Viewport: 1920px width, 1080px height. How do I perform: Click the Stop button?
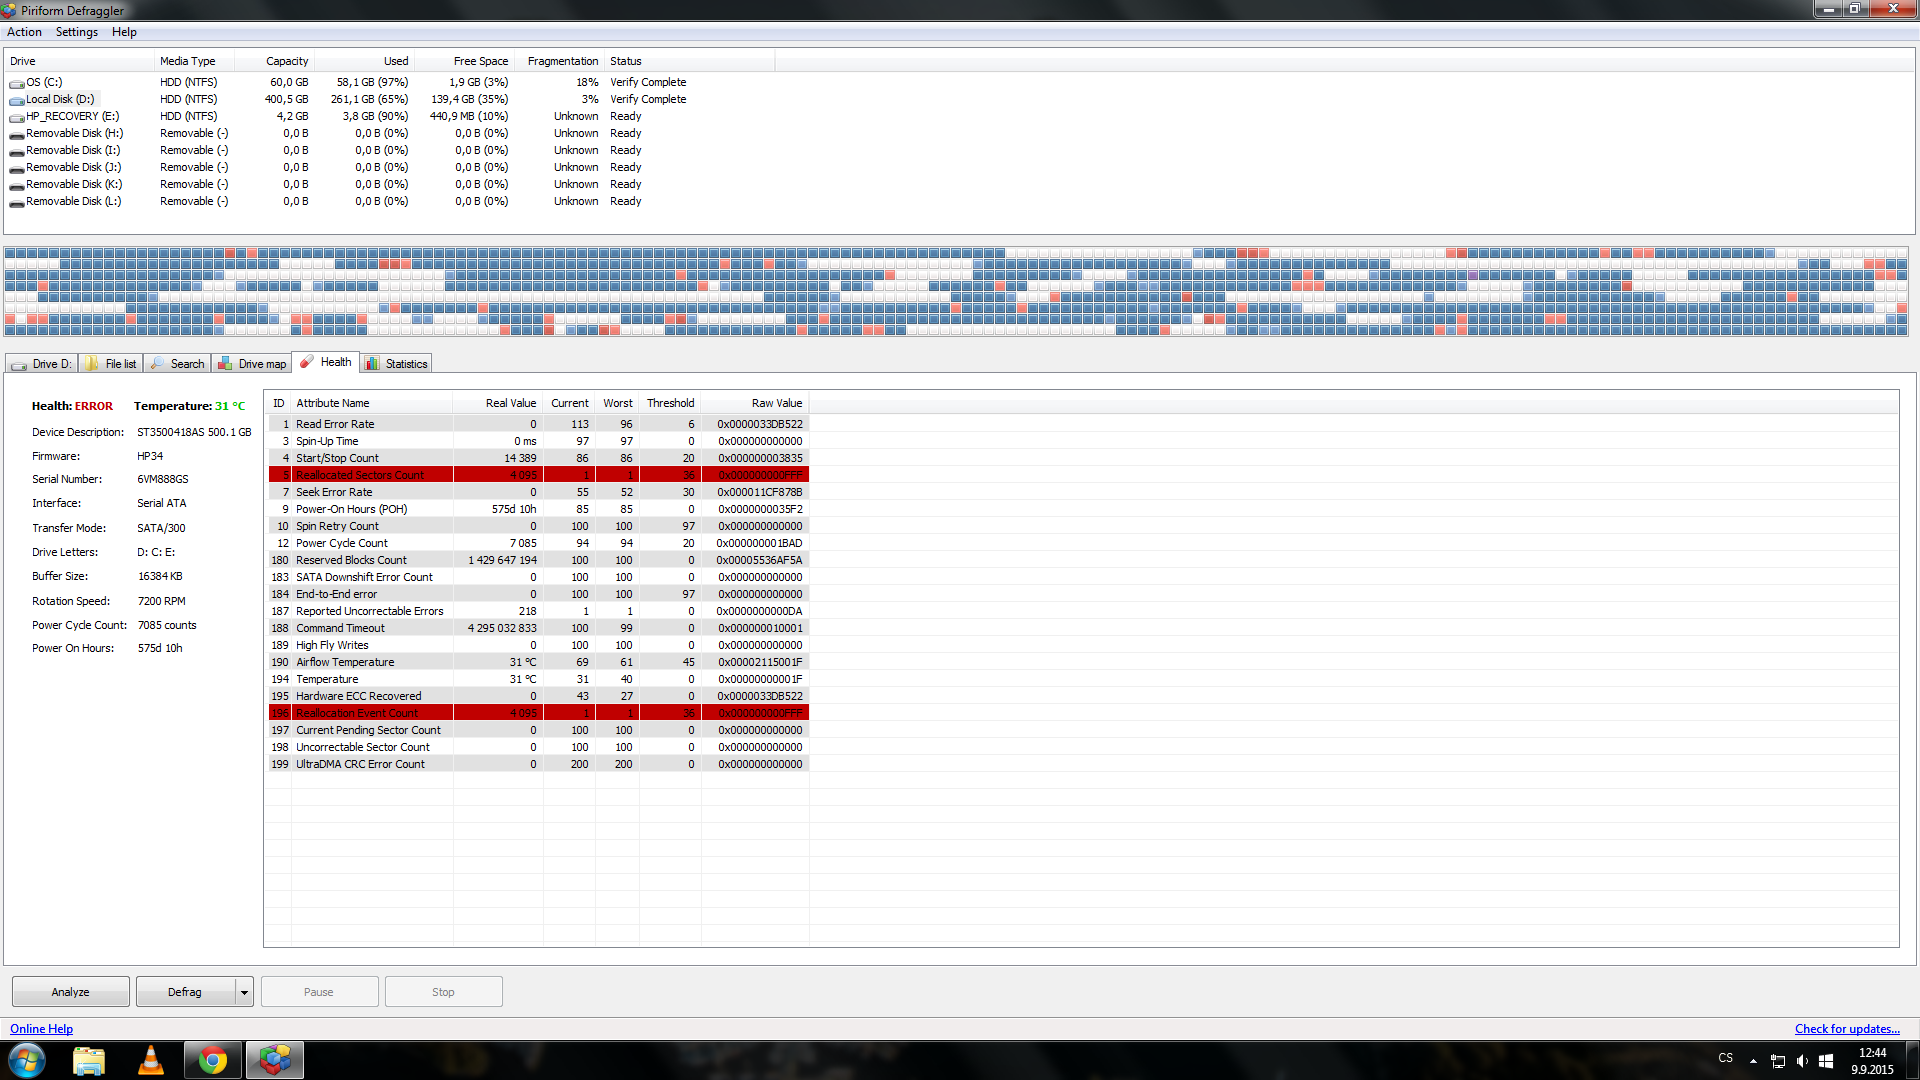[x=443, y=992]
